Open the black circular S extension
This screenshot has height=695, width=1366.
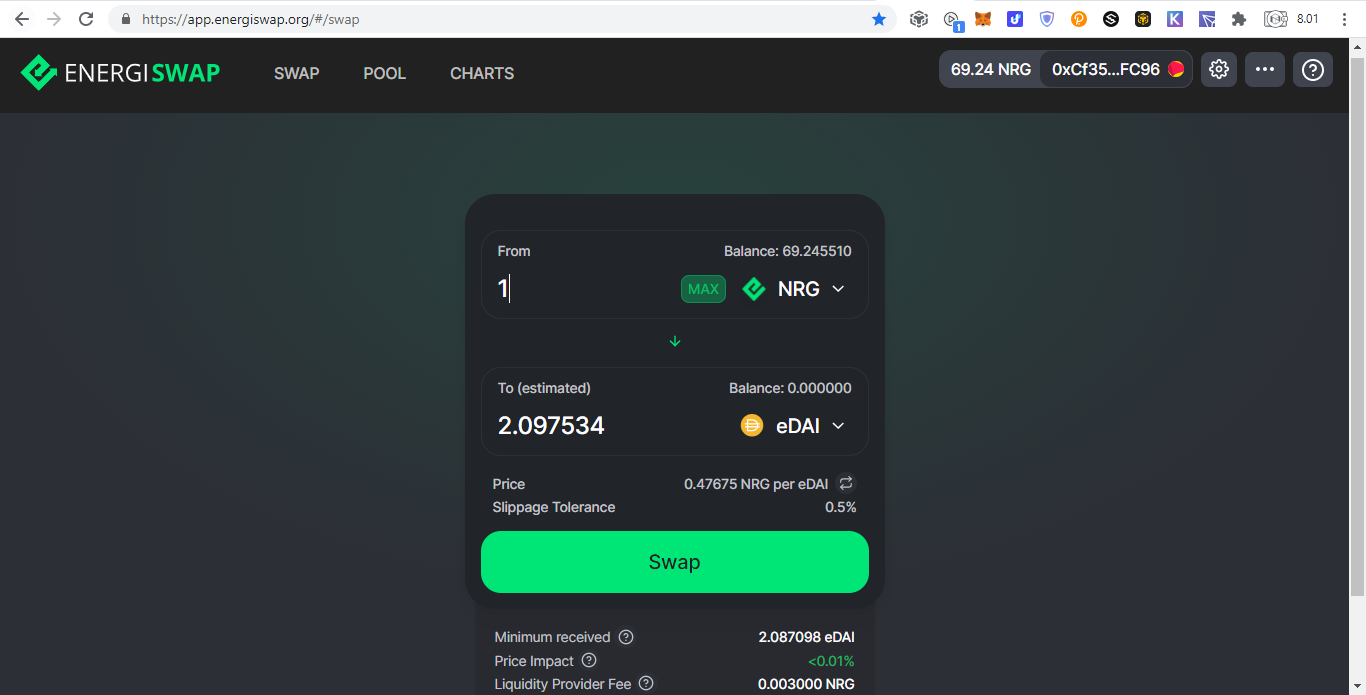point(1111,19)
